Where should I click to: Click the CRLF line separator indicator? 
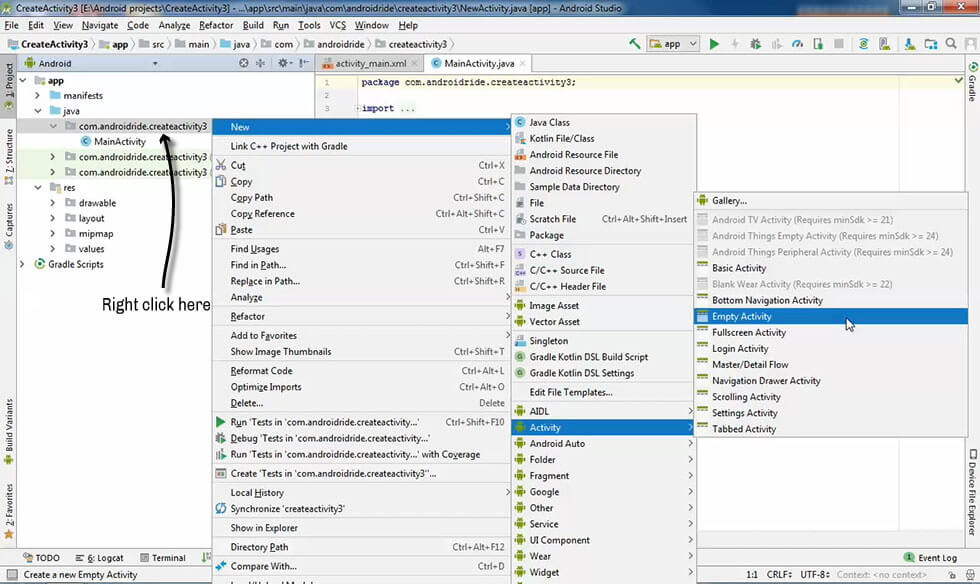tap(779, 575)
